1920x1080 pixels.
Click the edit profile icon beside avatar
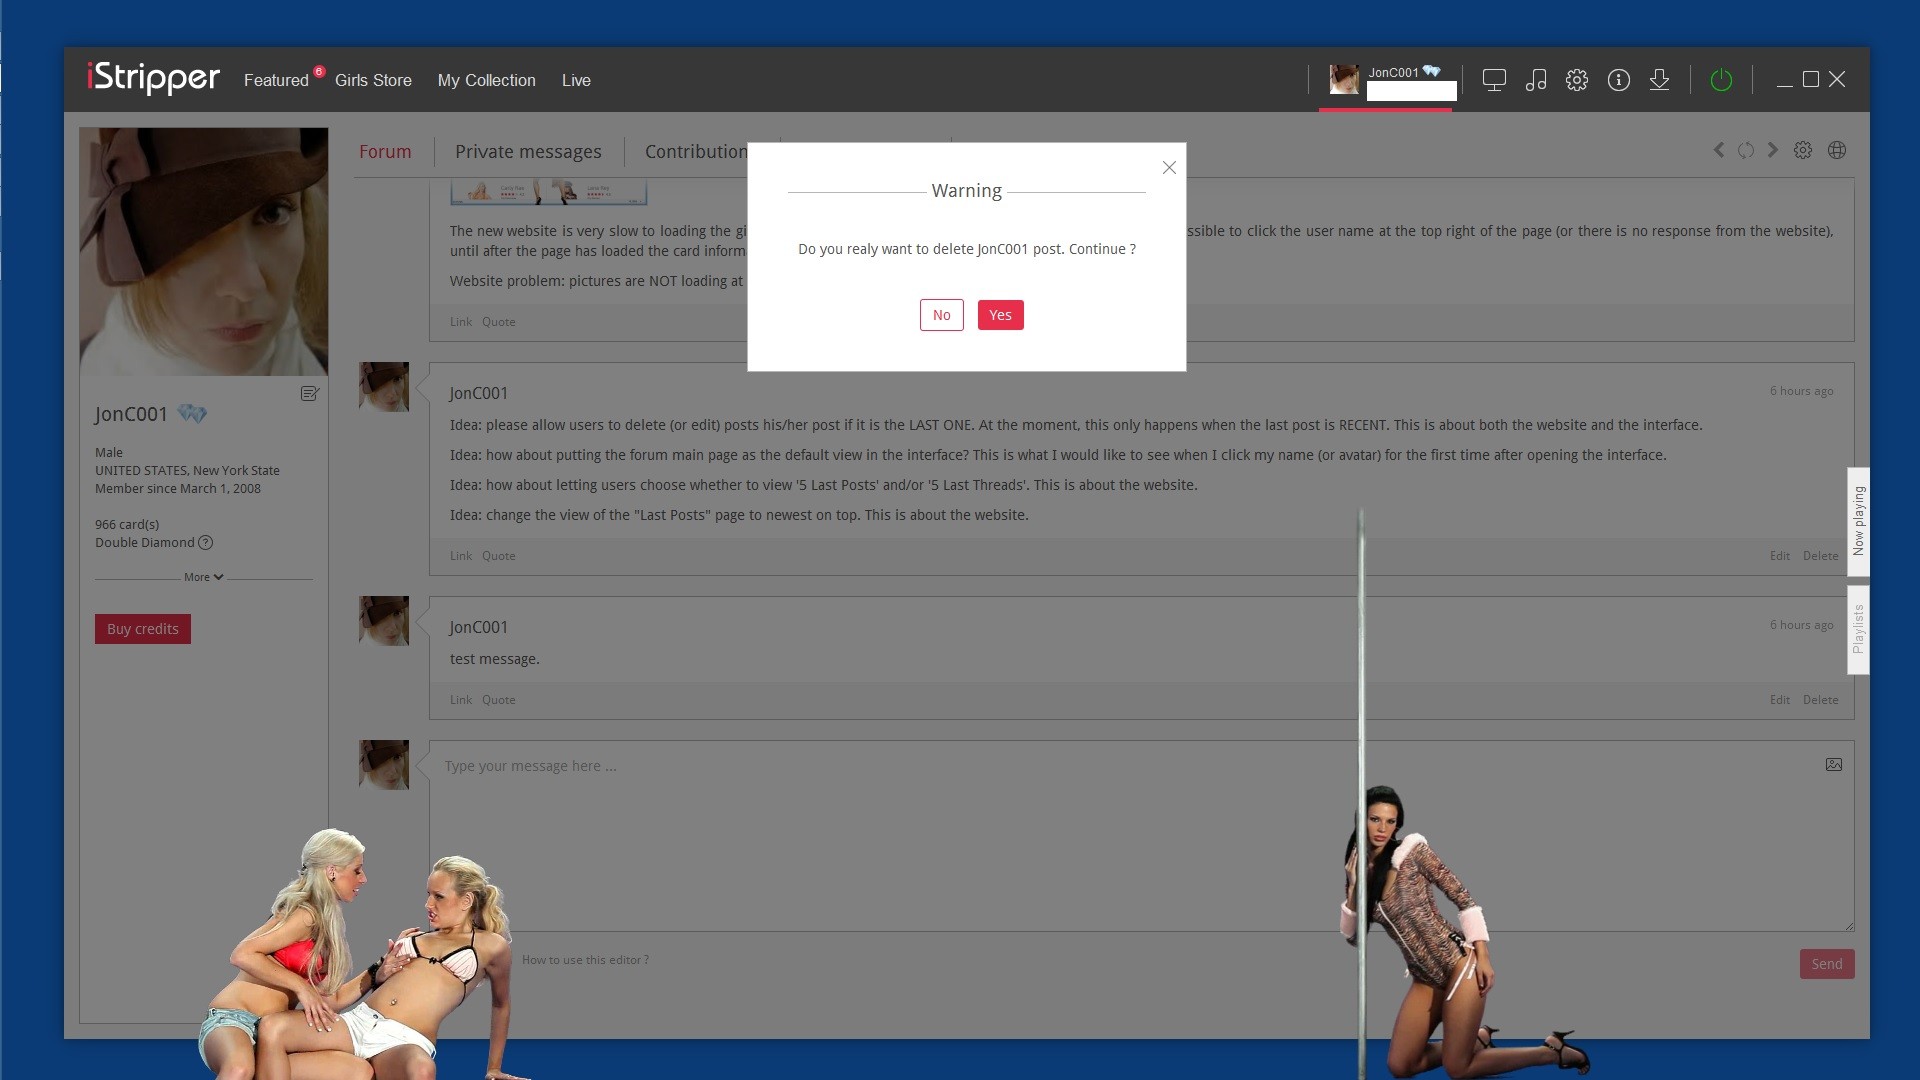pyautogui.click(x=310, y=394)
